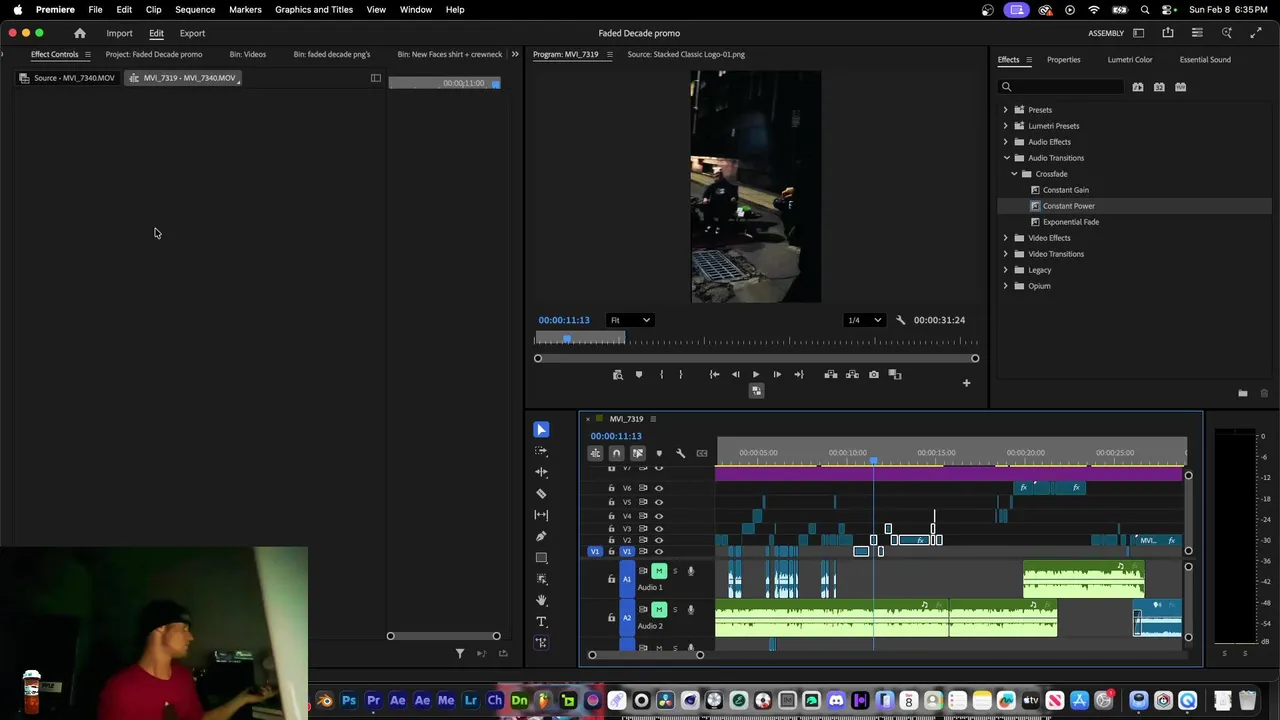Toggle Linked Selection in the timeline

coord(637,453)
